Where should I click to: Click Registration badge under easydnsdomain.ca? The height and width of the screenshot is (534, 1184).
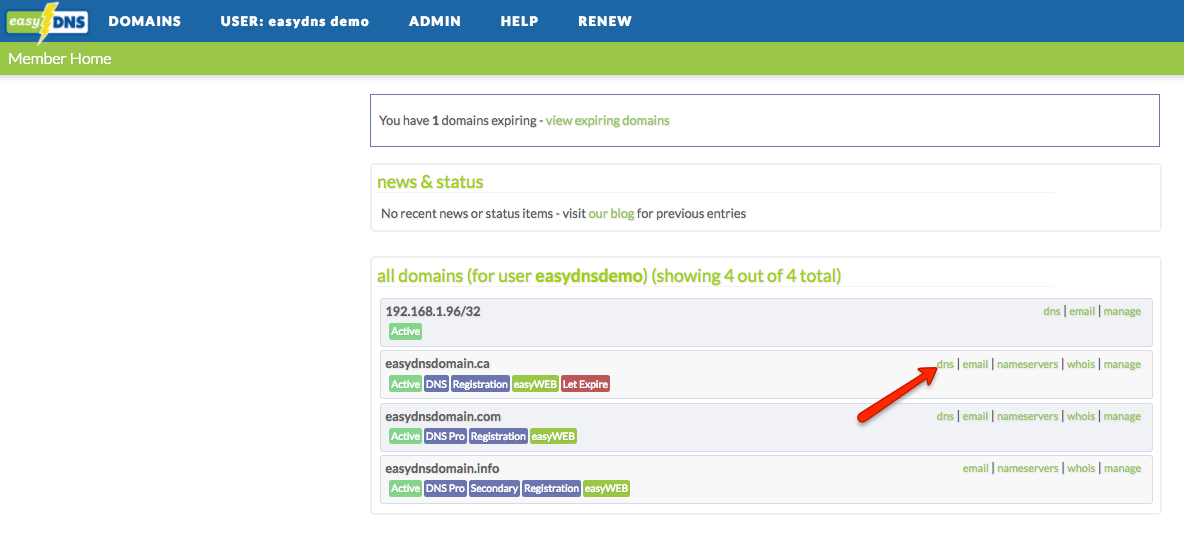pos(480,384)
